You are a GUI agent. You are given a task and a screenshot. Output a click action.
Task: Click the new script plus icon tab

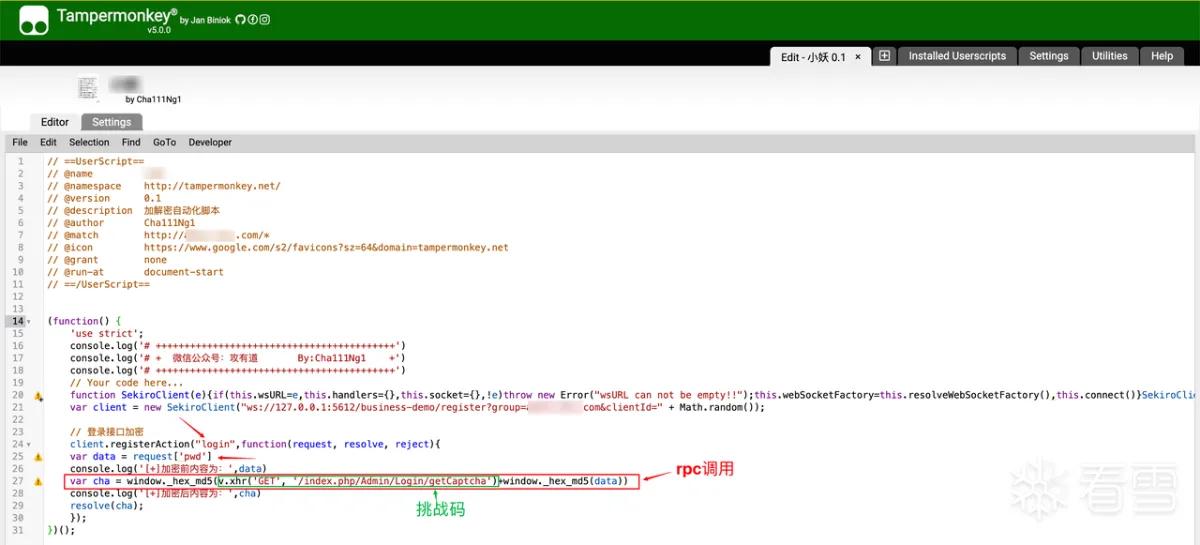pyautogui.click(x=884, y=56)
